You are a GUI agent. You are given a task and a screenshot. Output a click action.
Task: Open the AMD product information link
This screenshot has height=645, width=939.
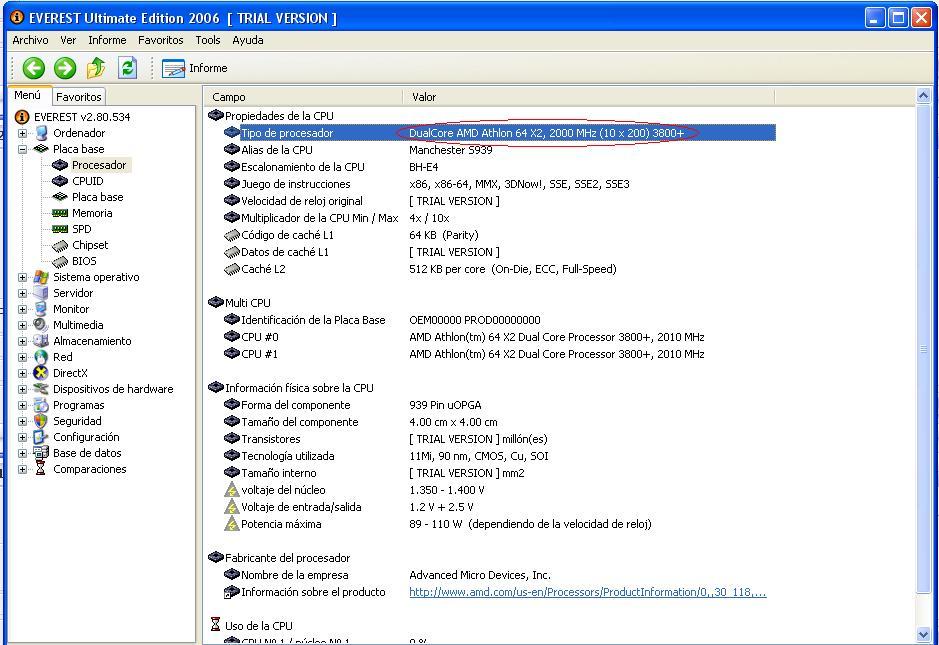pyautogui.click(x=587, y=592)
